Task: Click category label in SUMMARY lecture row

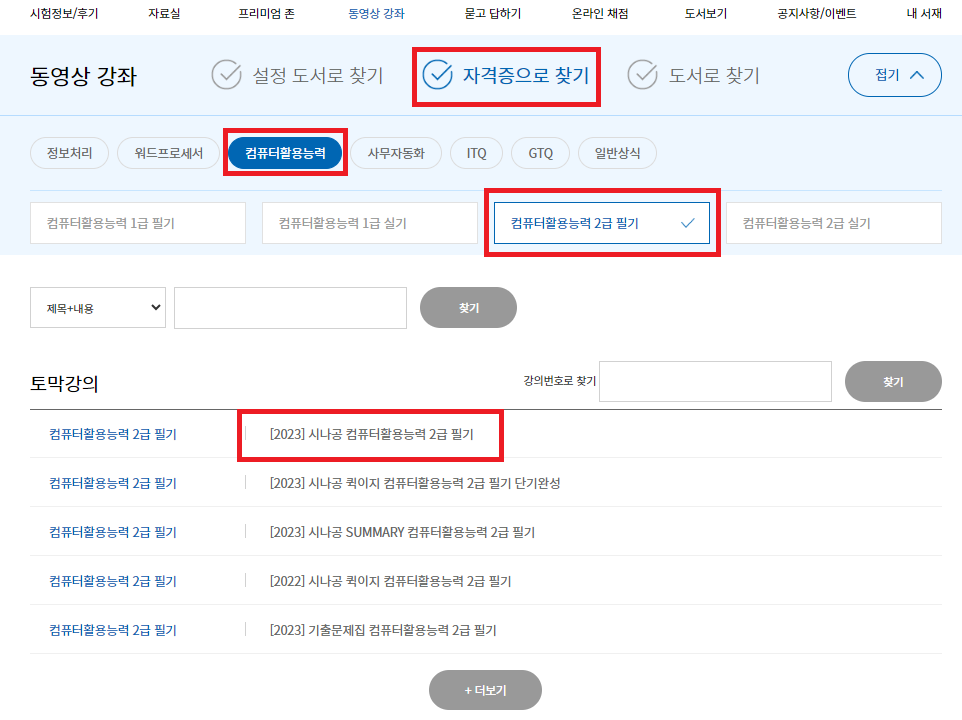Action: [x=113, y=532]
